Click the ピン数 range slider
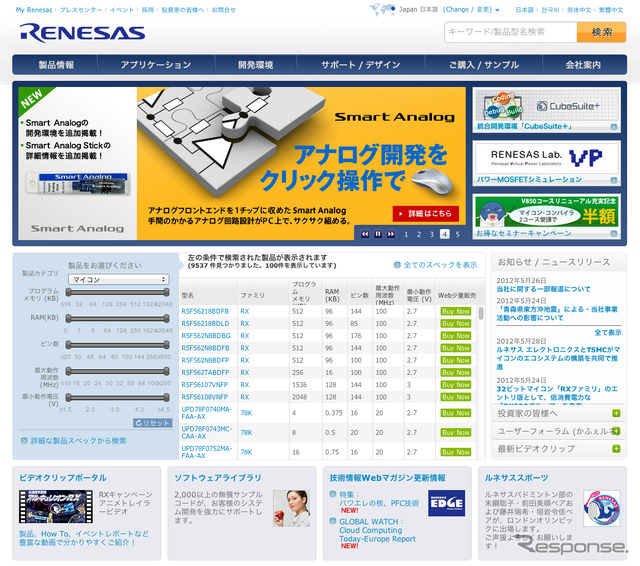Screen dimensions: 640x566 (118, 345)
